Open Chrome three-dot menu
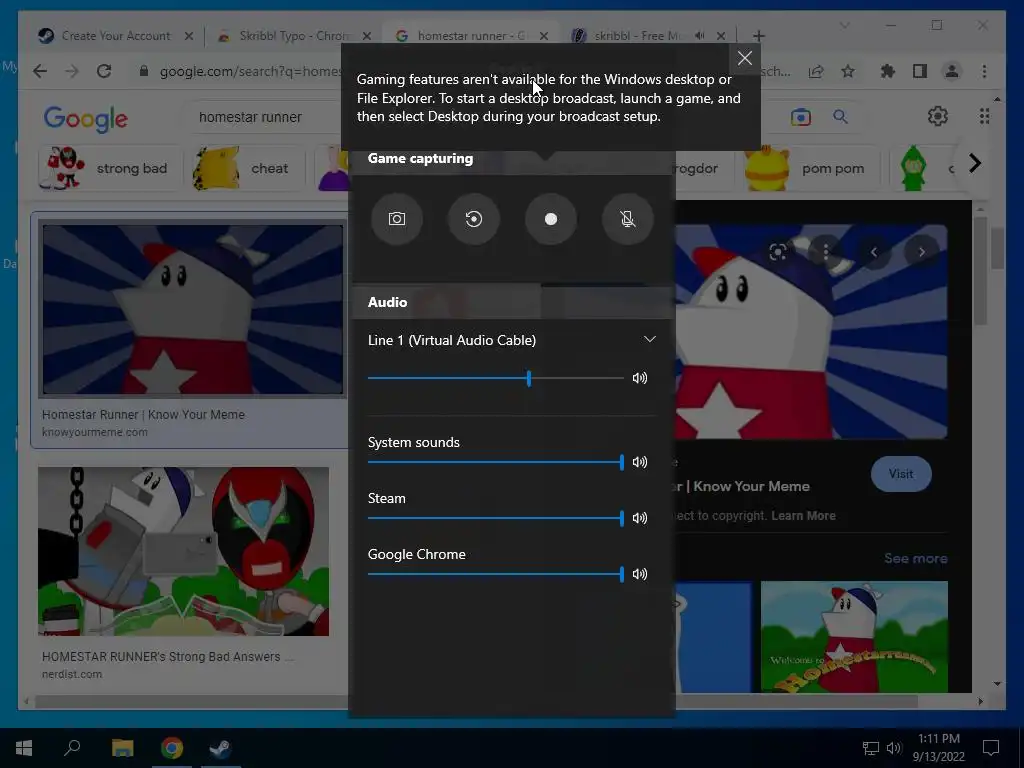 point(984,71)
